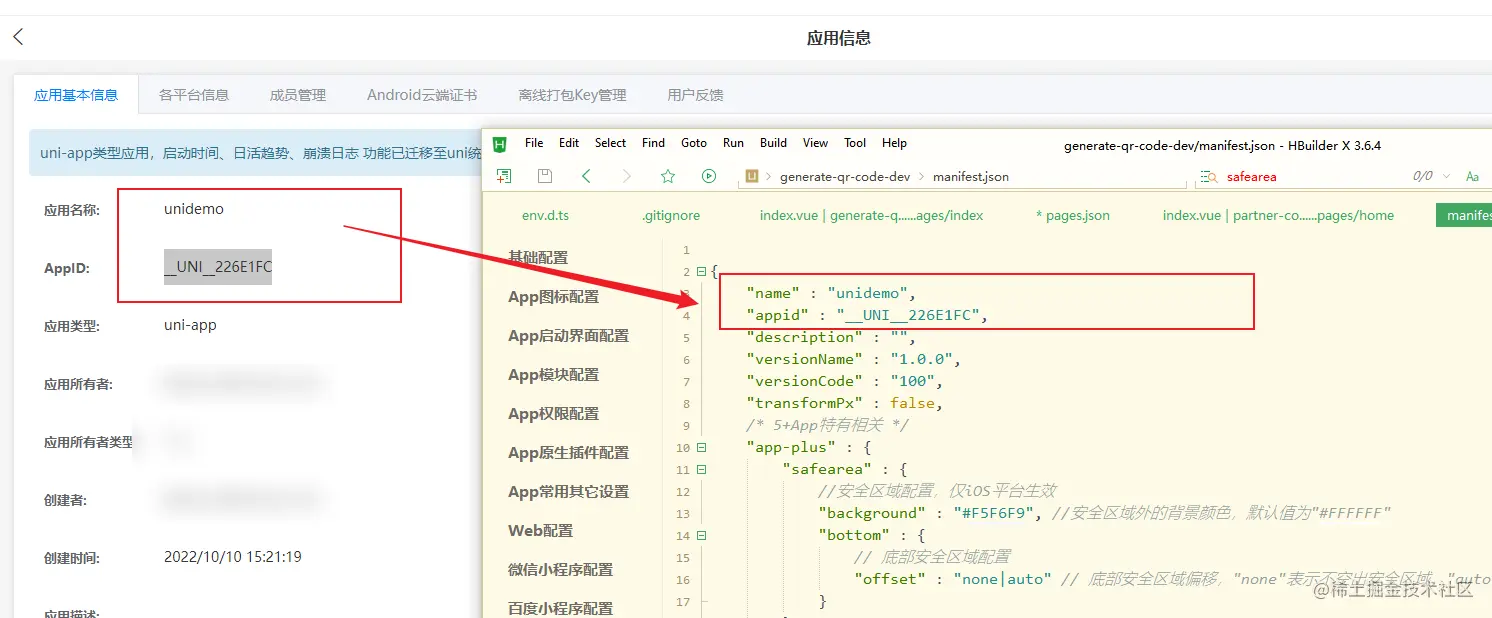Open App模块配置 in manifest sidebar
Screen dimensions: 1492x618
pyautogui.click(x=554, y=374)
